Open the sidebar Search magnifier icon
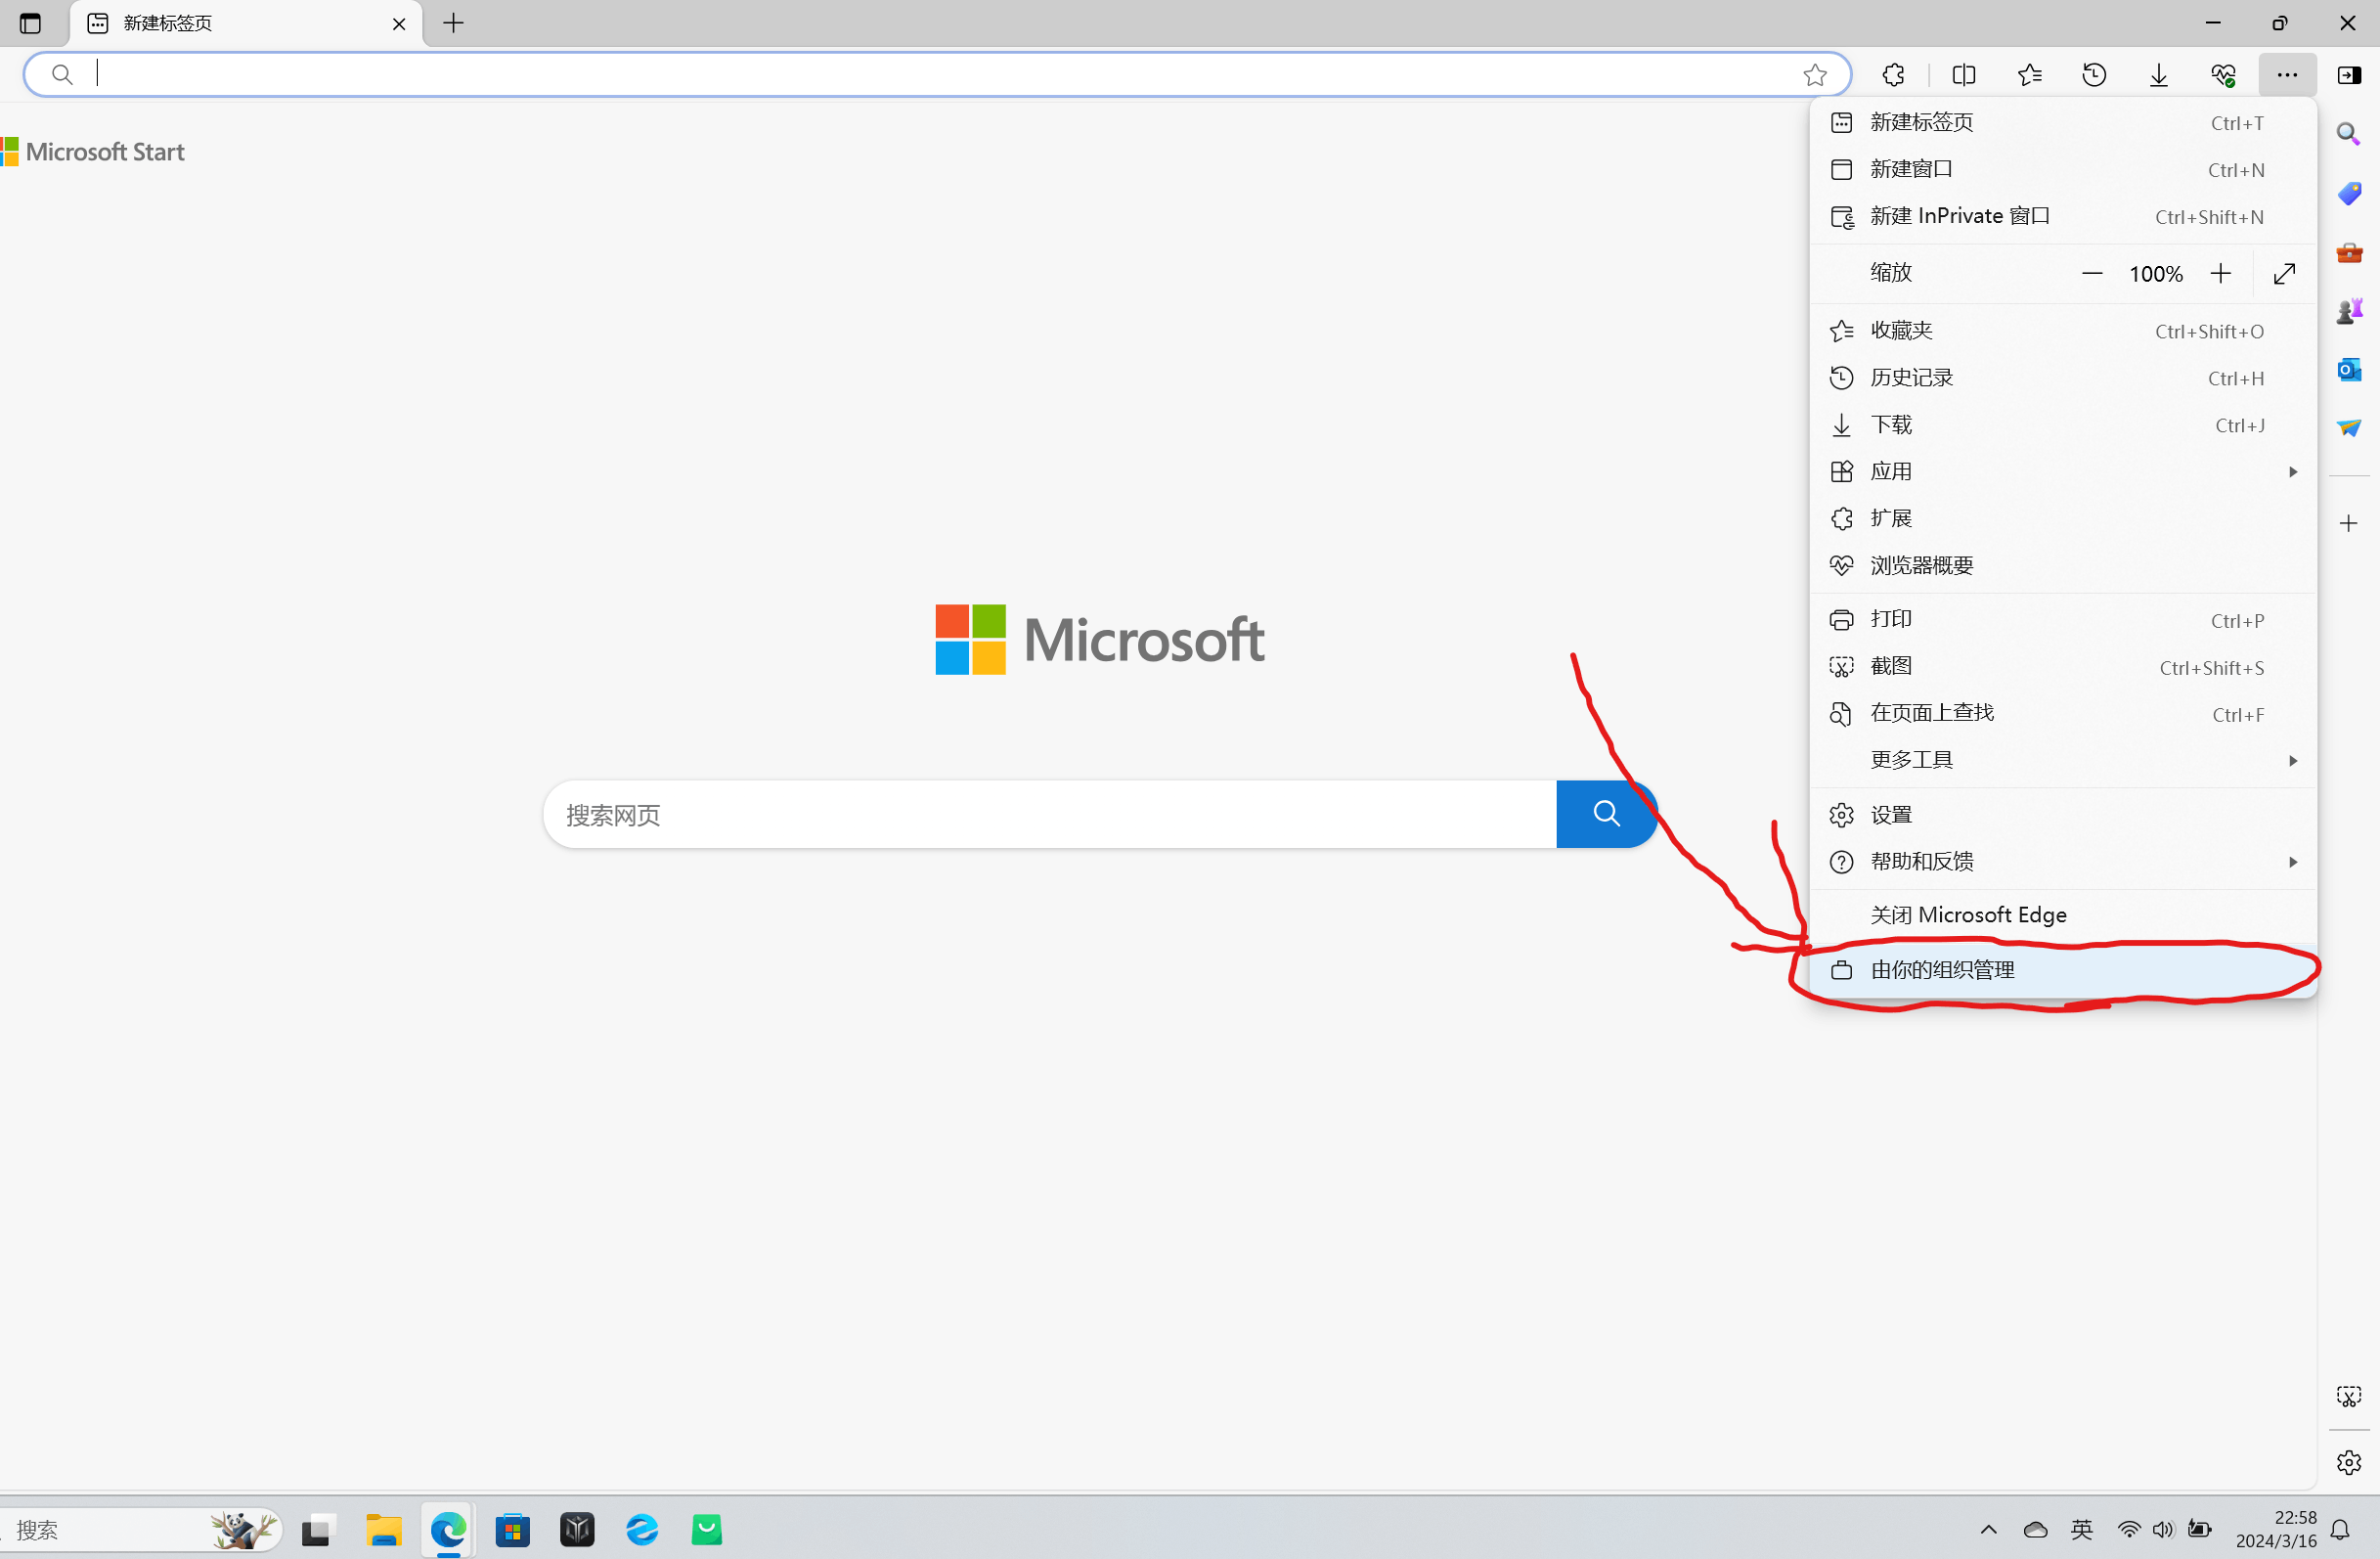The height and width of the screenshot is (1559, 2380). [x=2348, y=134]
